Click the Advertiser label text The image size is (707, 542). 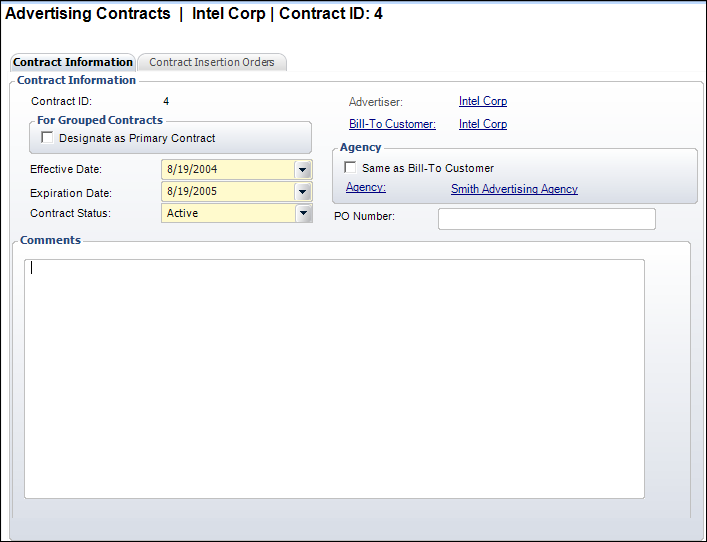click(376, 102)
